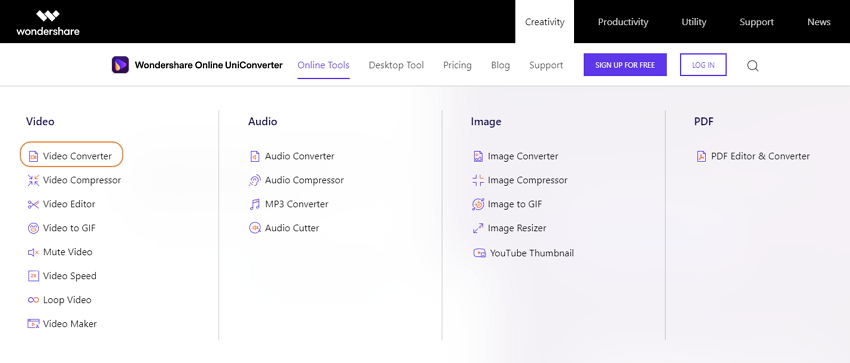850x363 pixels.
Task: Select the MP3 Converter music note icon
Action: (255, 204)
